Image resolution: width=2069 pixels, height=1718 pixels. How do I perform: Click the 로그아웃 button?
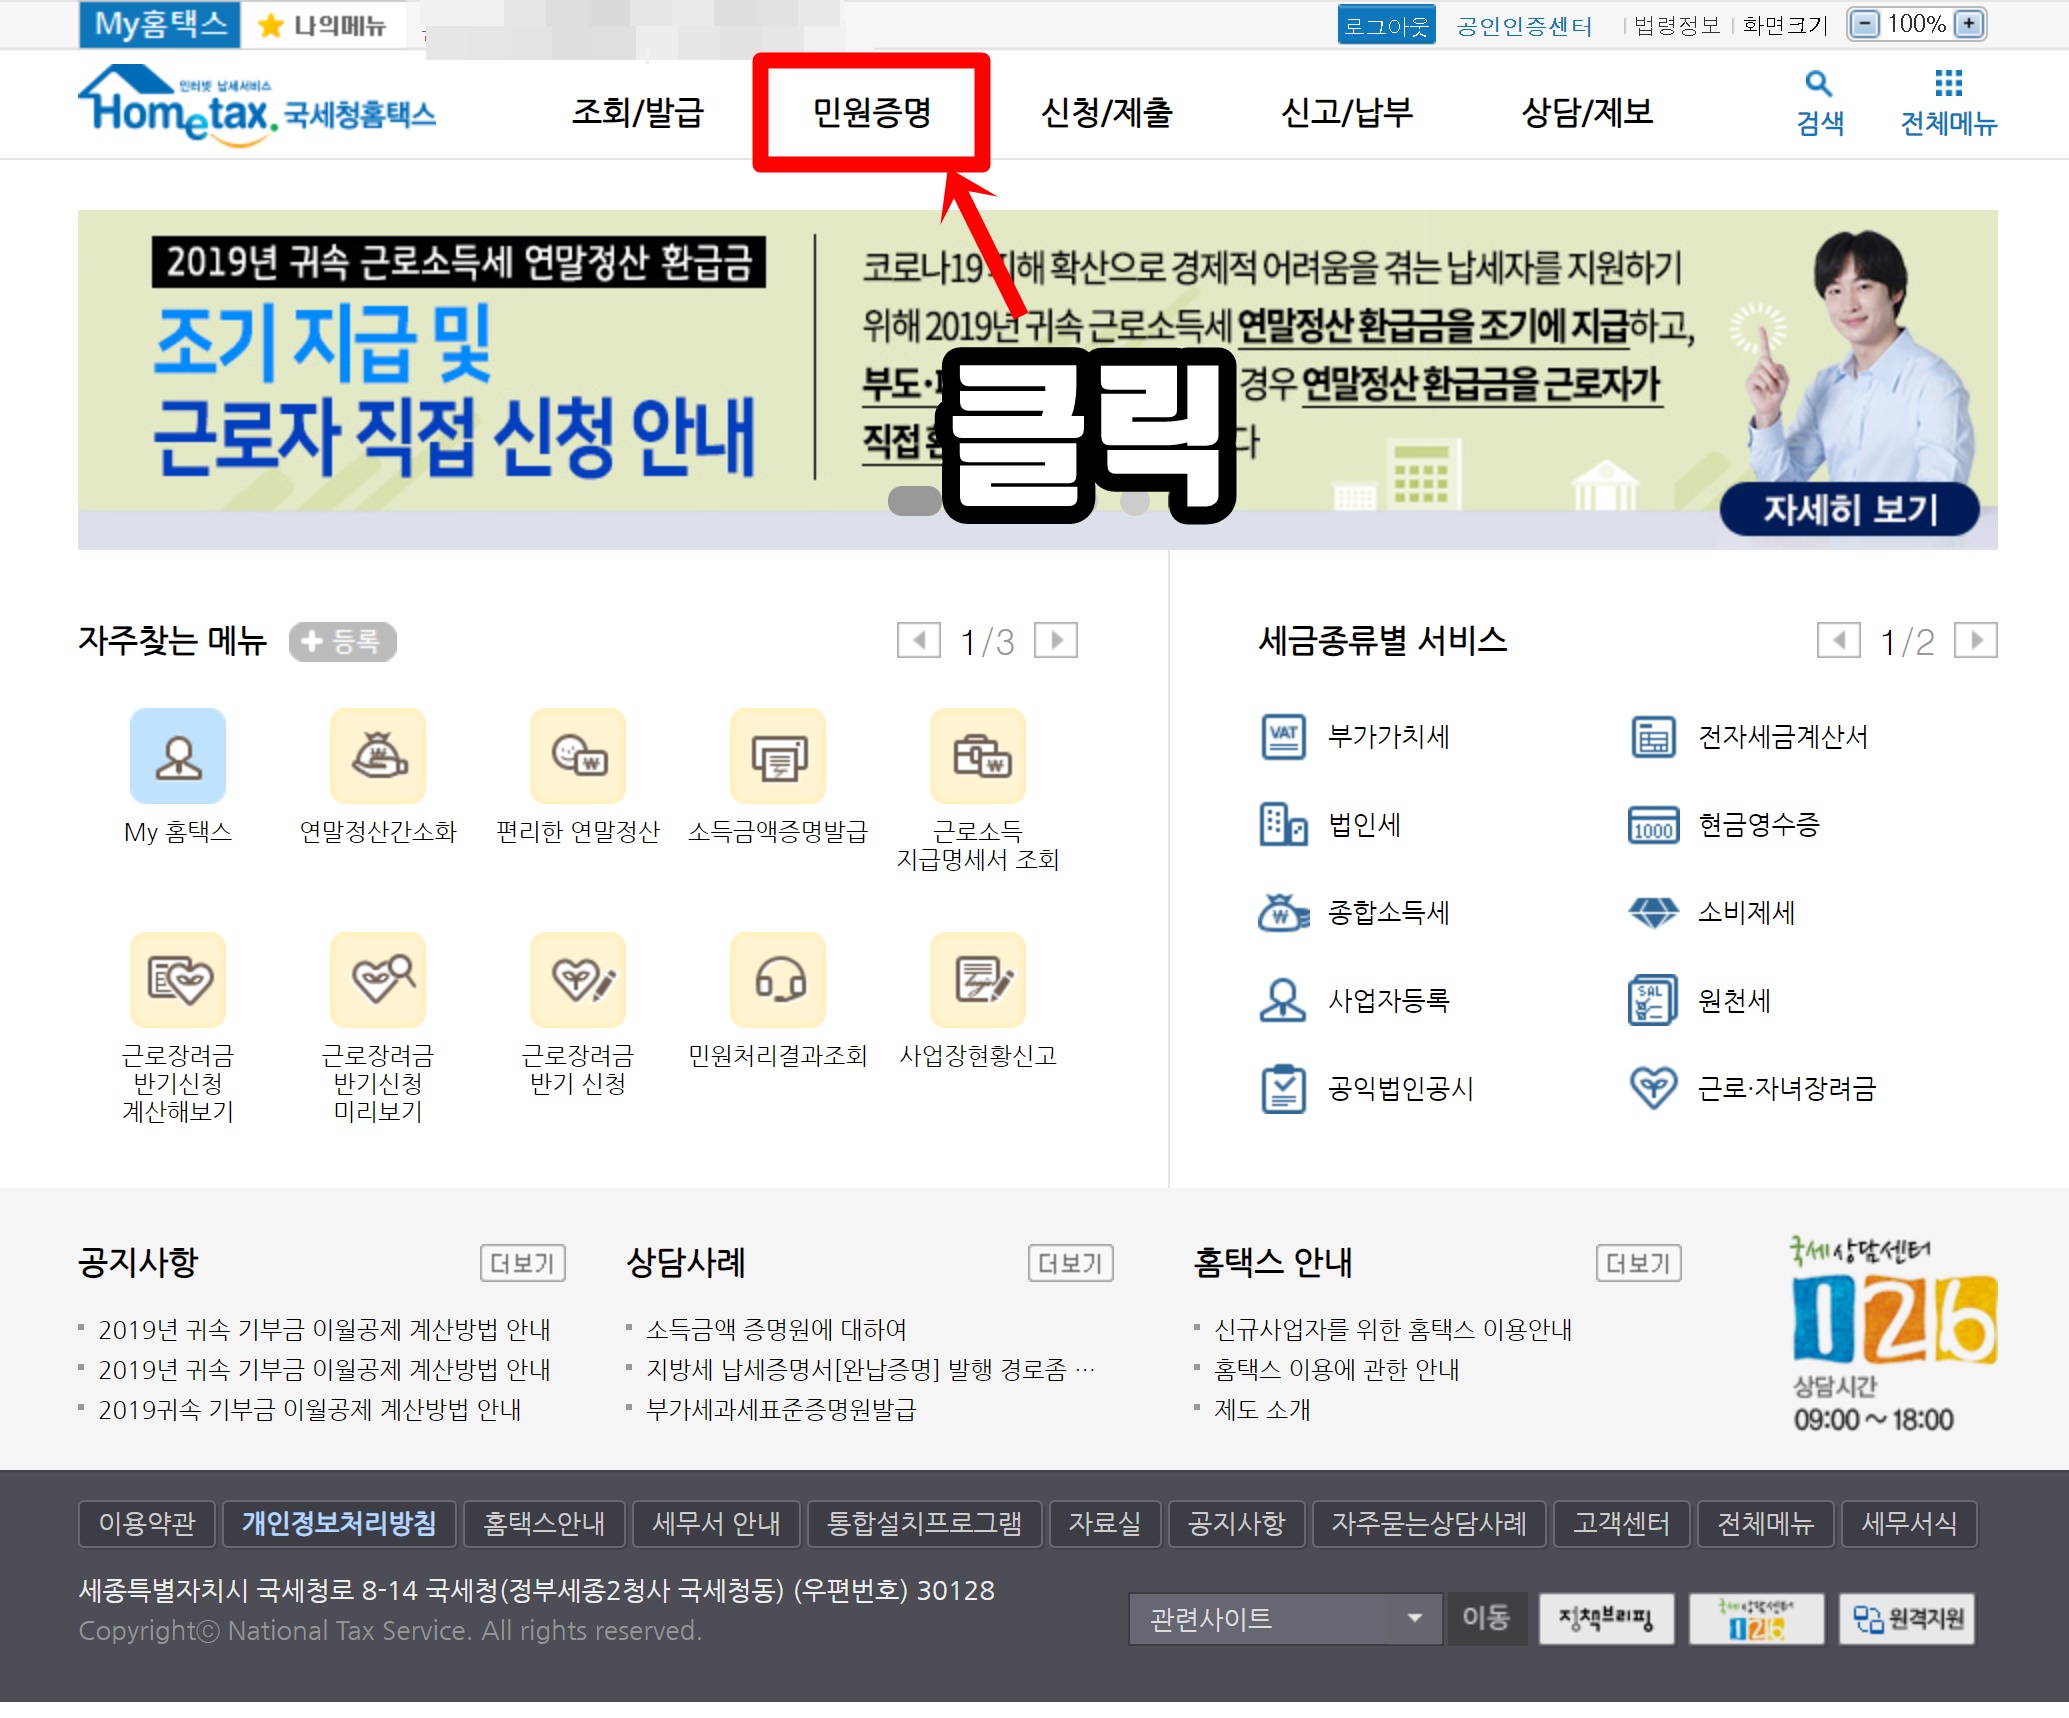tap(1386, 25)
